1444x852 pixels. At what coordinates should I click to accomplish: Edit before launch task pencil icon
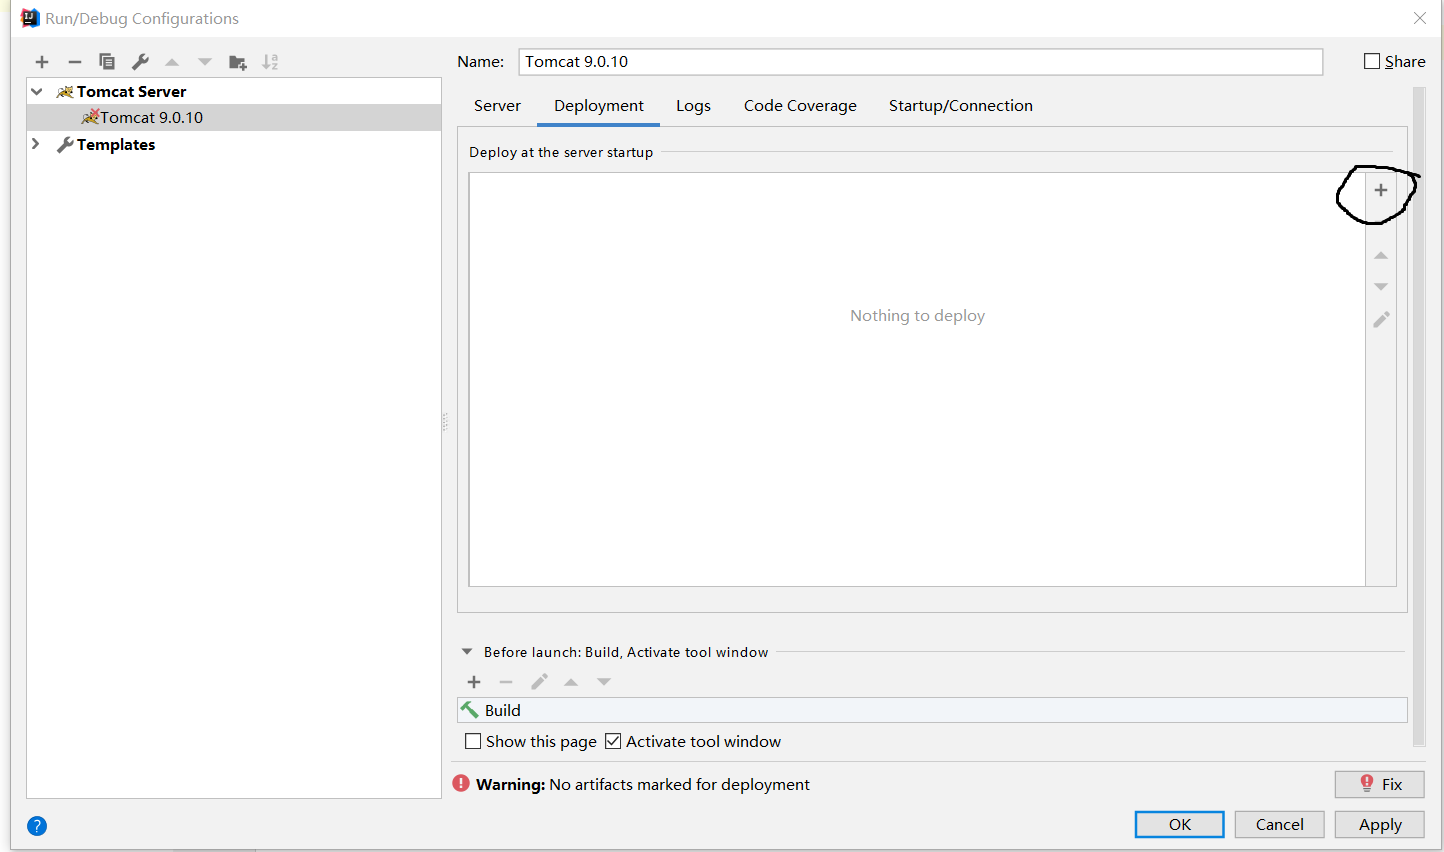click(x=539, y=682)
